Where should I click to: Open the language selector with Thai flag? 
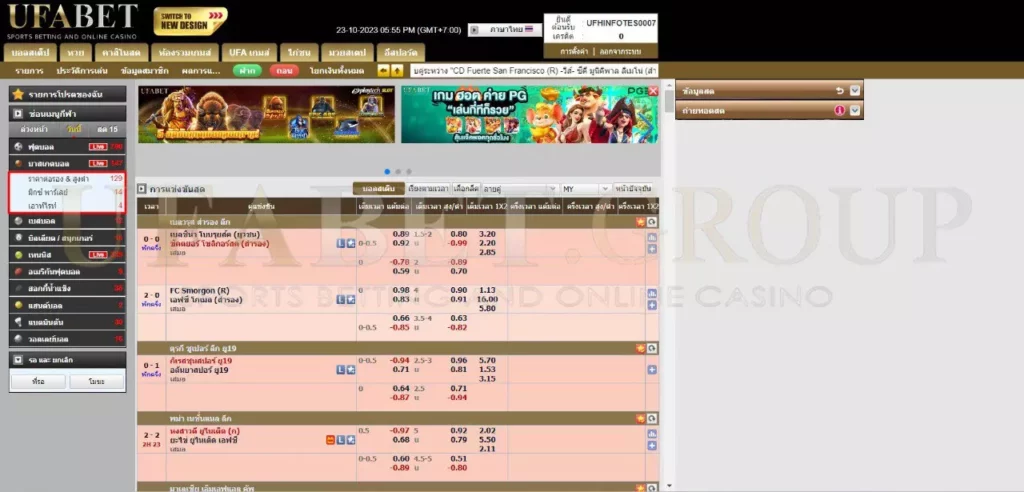point(510,30)
